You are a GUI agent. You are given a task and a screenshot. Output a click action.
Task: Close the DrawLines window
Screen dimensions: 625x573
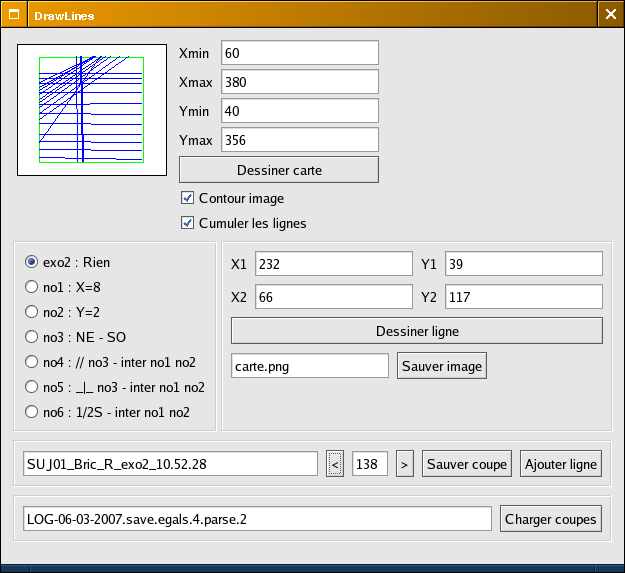click(x=610, y=14)
